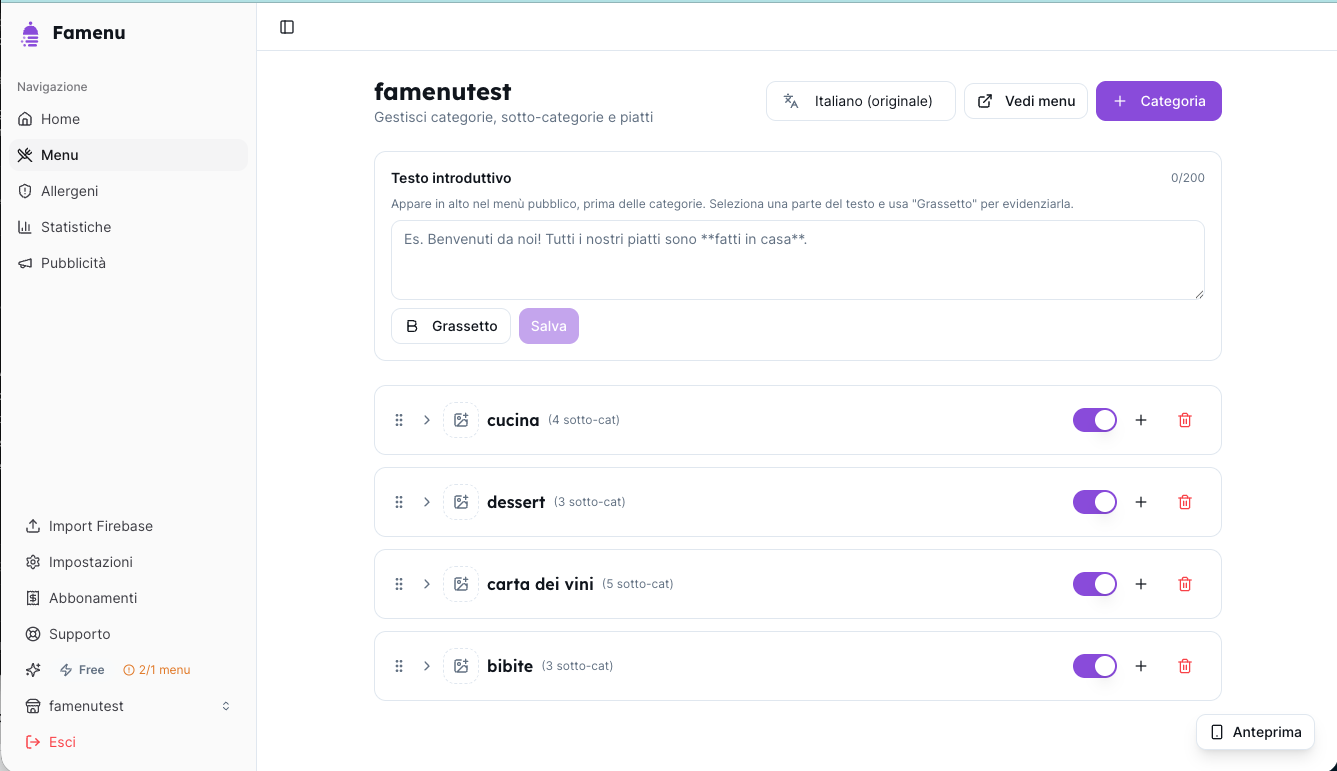Expand the carta dei vini category
1337x771 pixels.
click(427, 584)
